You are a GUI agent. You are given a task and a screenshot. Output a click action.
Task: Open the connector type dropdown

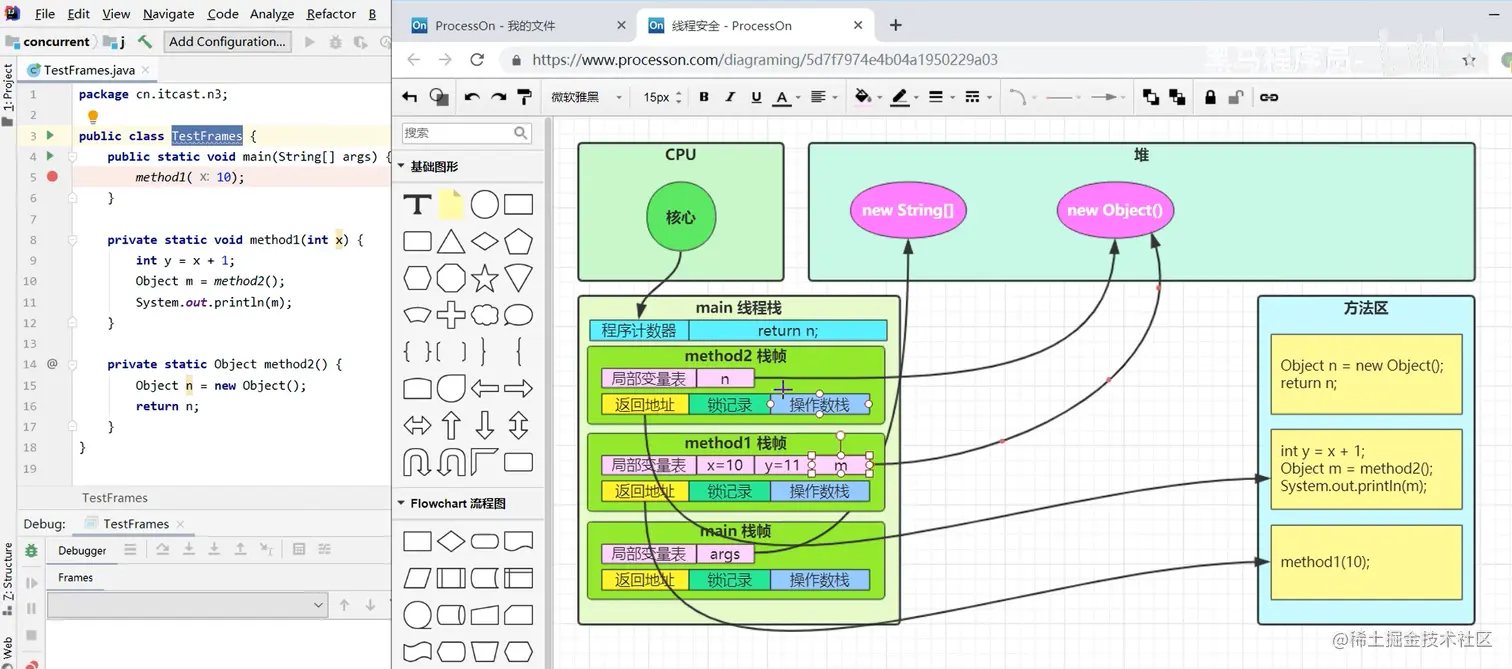point(1021,97)
